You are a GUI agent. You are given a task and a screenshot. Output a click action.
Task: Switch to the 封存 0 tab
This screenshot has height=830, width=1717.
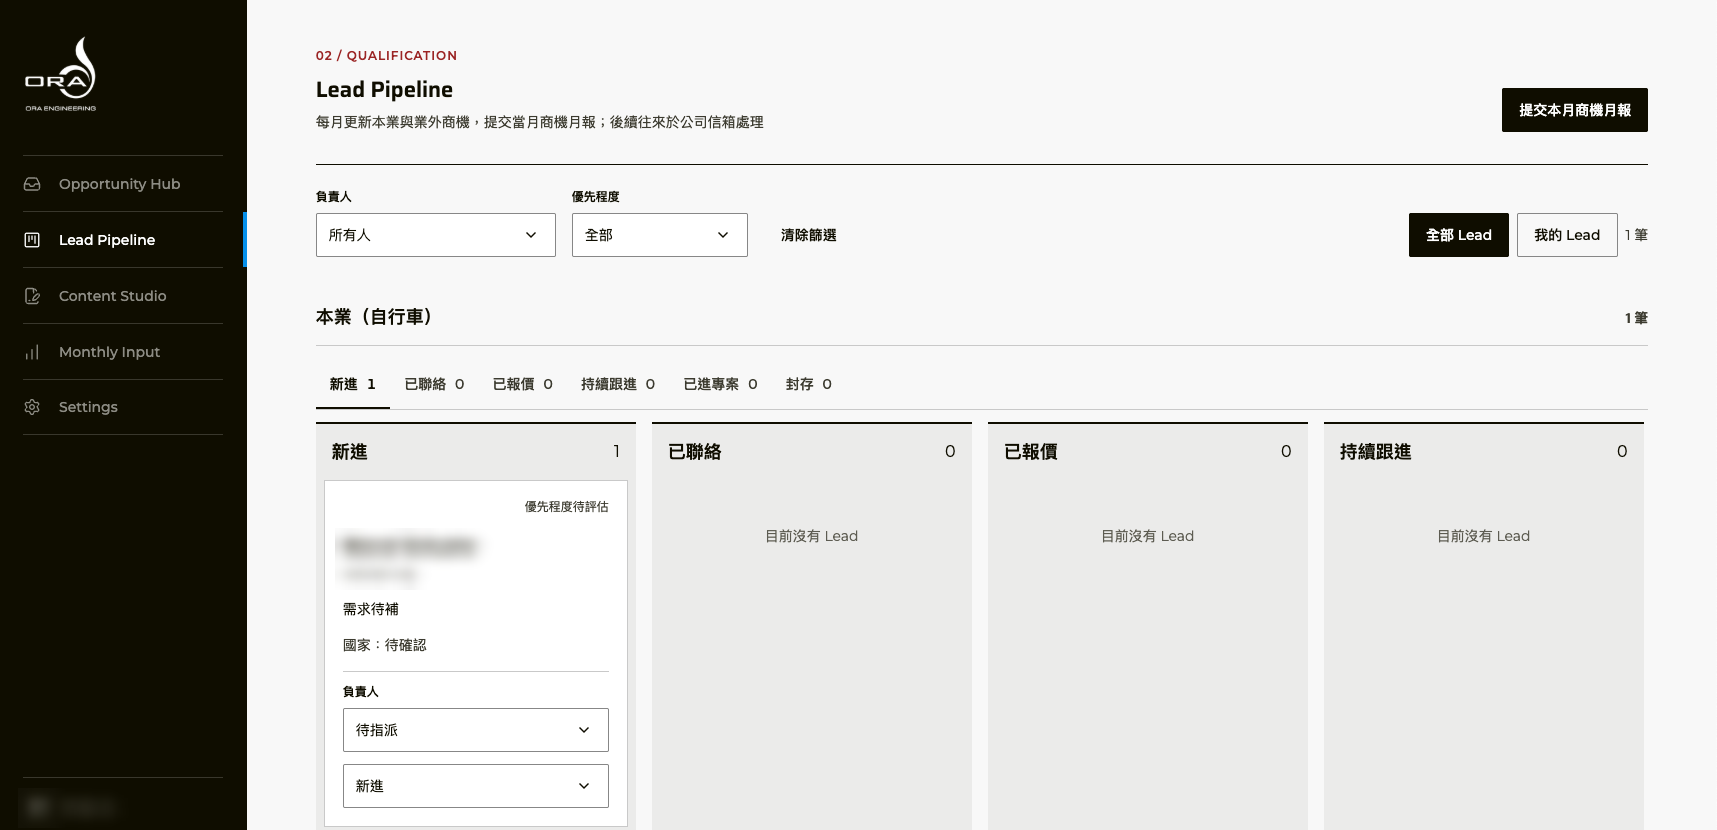tap(808, 384)
